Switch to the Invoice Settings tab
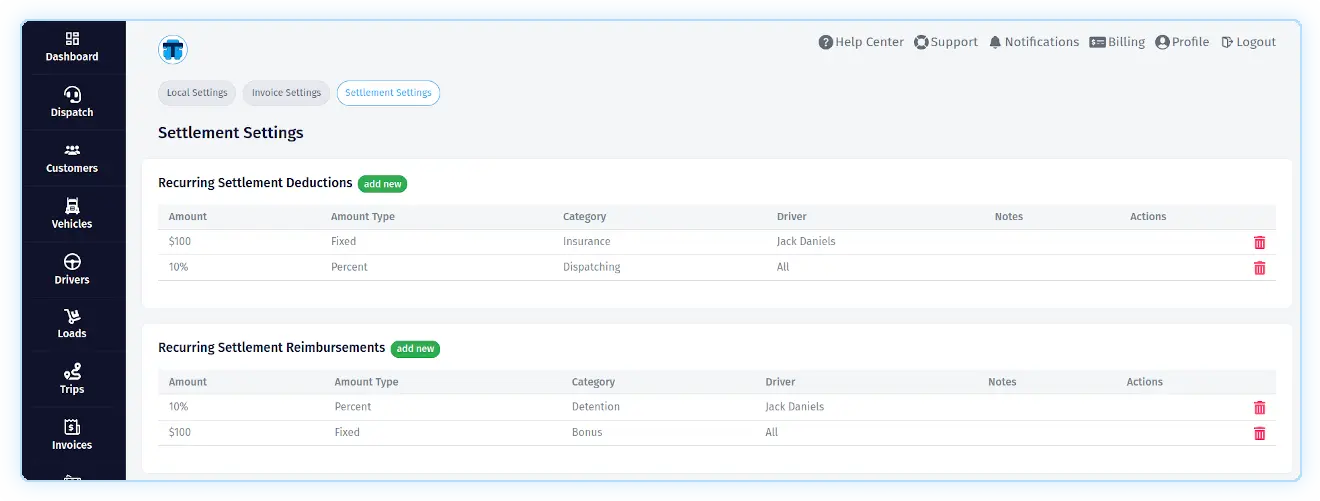Viewport: 1320px width, 501px height. tap(286, 93)
